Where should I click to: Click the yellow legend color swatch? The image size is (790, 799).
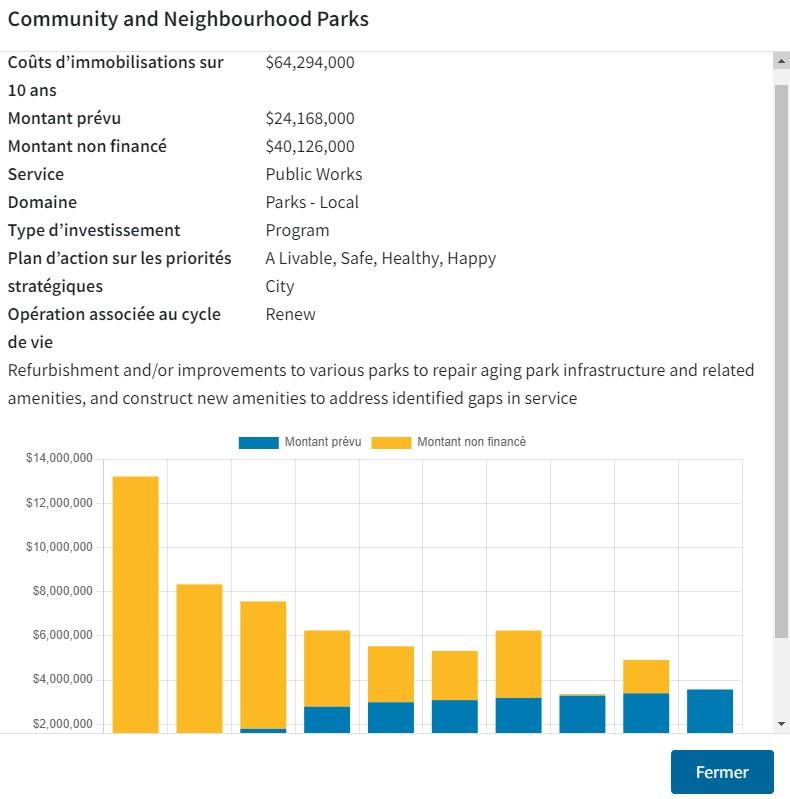click(391, 442)
